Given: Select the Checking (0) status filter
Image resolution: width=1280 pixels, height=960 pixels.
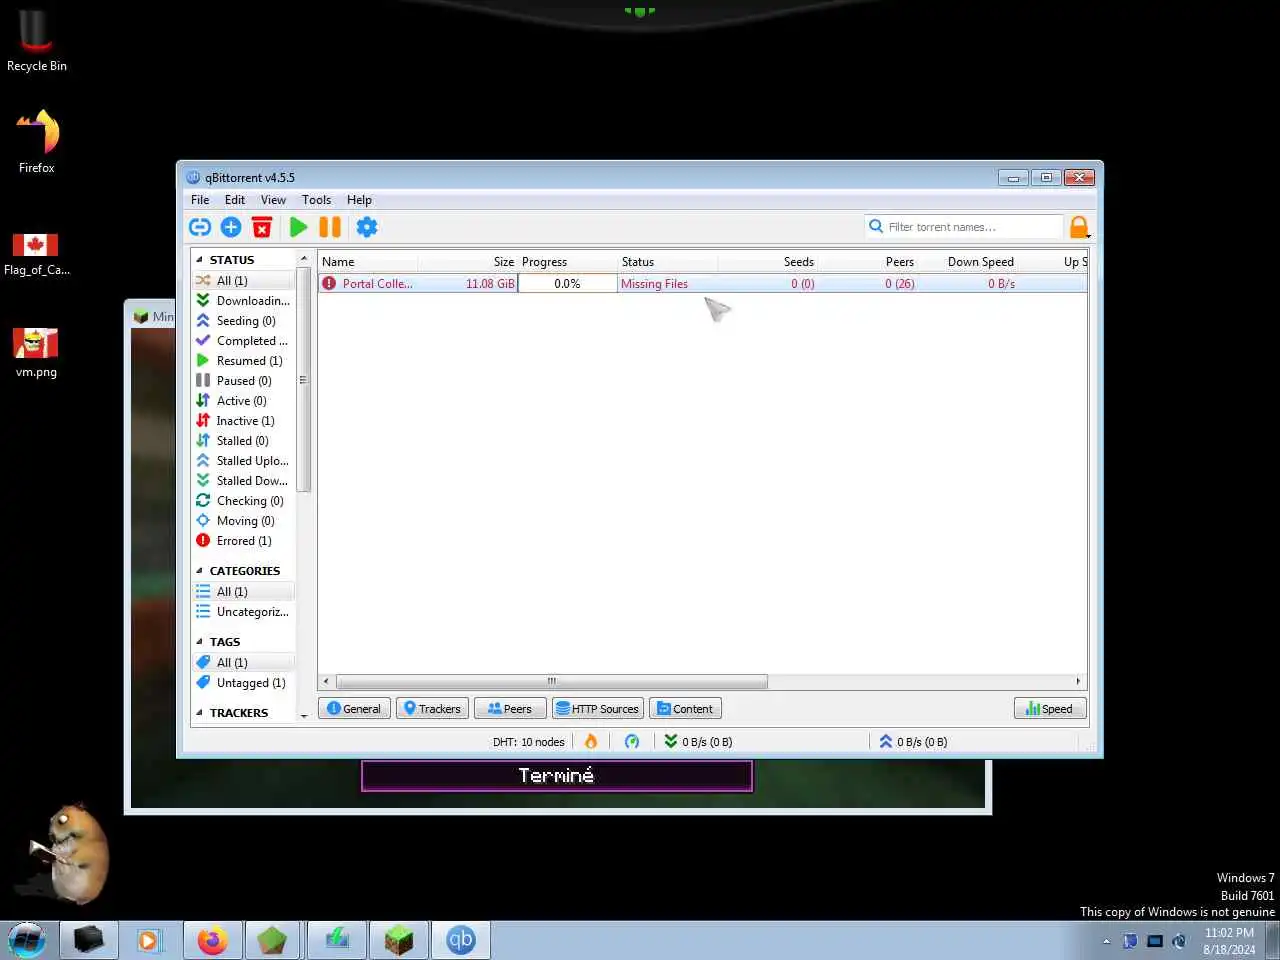Looking at the screenshot, I should [x=243, y=501].
